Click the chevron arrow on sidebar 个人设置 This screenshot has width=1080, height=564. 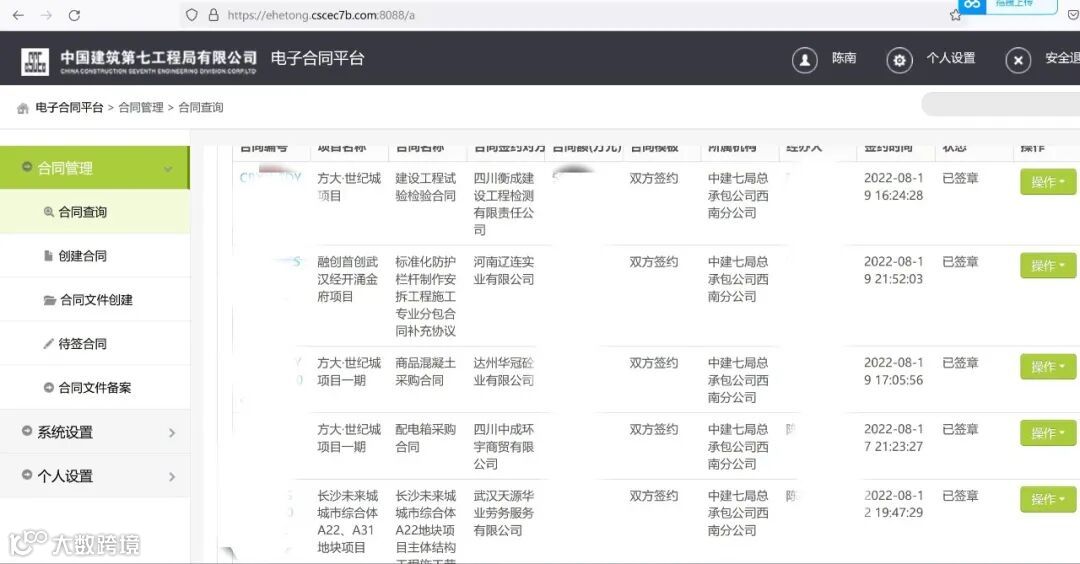[x=172, y=477]
